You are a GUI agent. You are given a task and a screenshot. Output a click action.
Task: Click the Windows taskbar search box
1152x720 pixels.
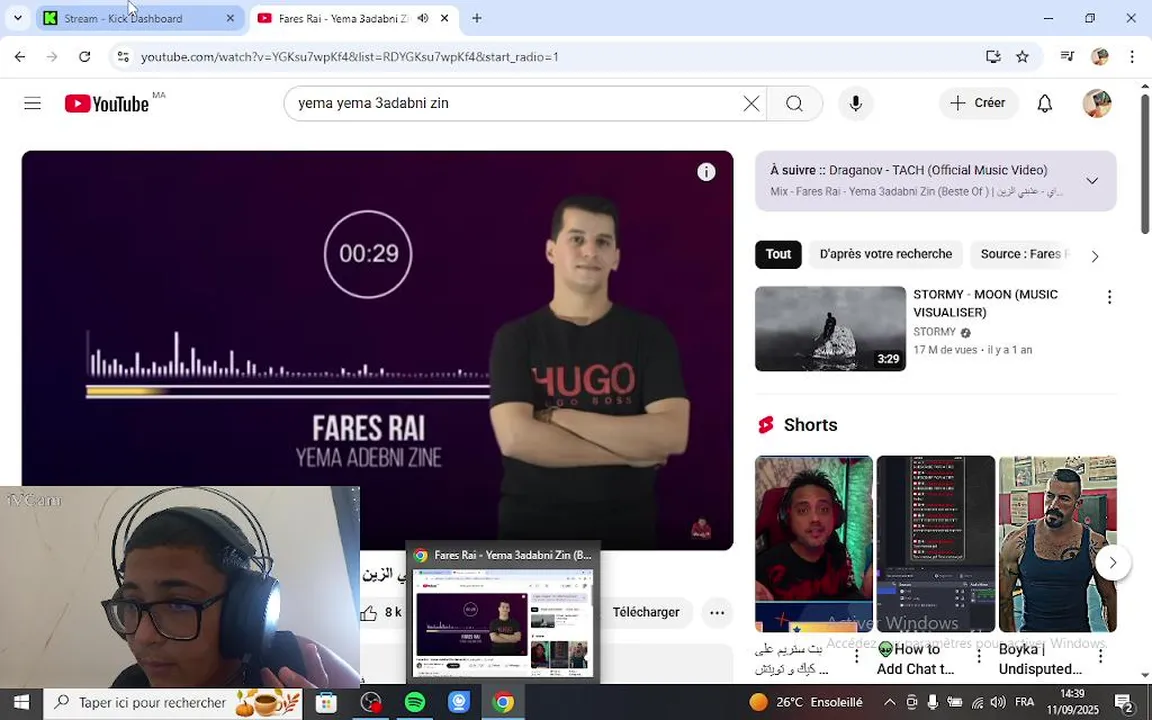pos(173,703)
